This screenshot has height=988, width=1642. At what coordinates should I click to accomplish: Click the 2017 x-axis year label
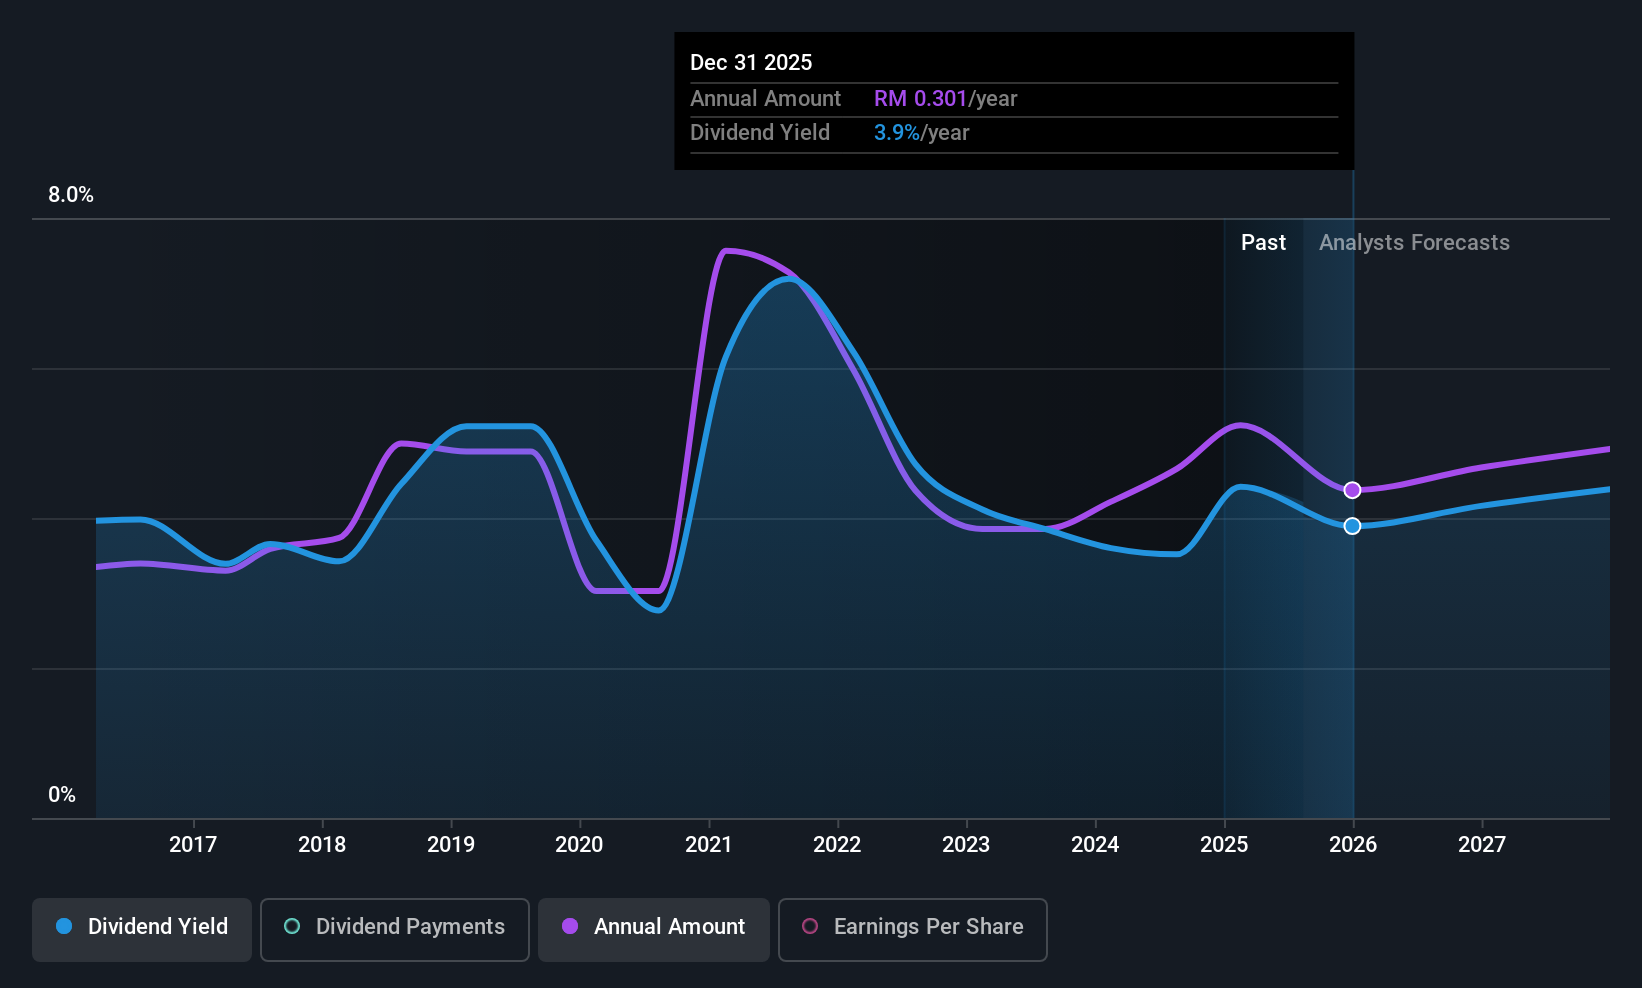click(x=193, y=845)
